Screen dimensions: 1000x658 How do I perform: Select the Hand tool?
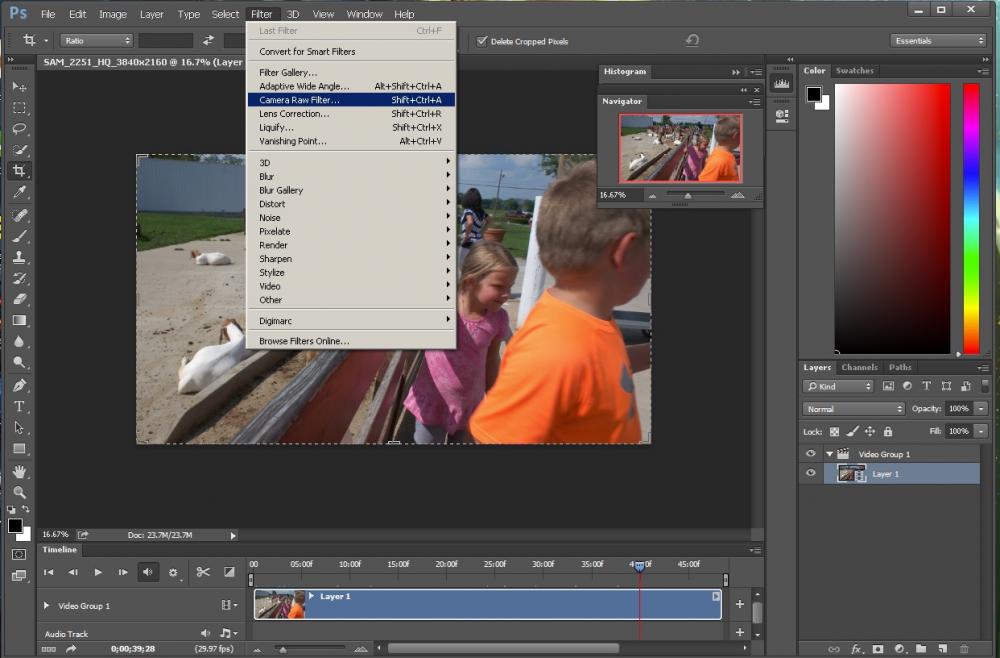coord(19,471)
